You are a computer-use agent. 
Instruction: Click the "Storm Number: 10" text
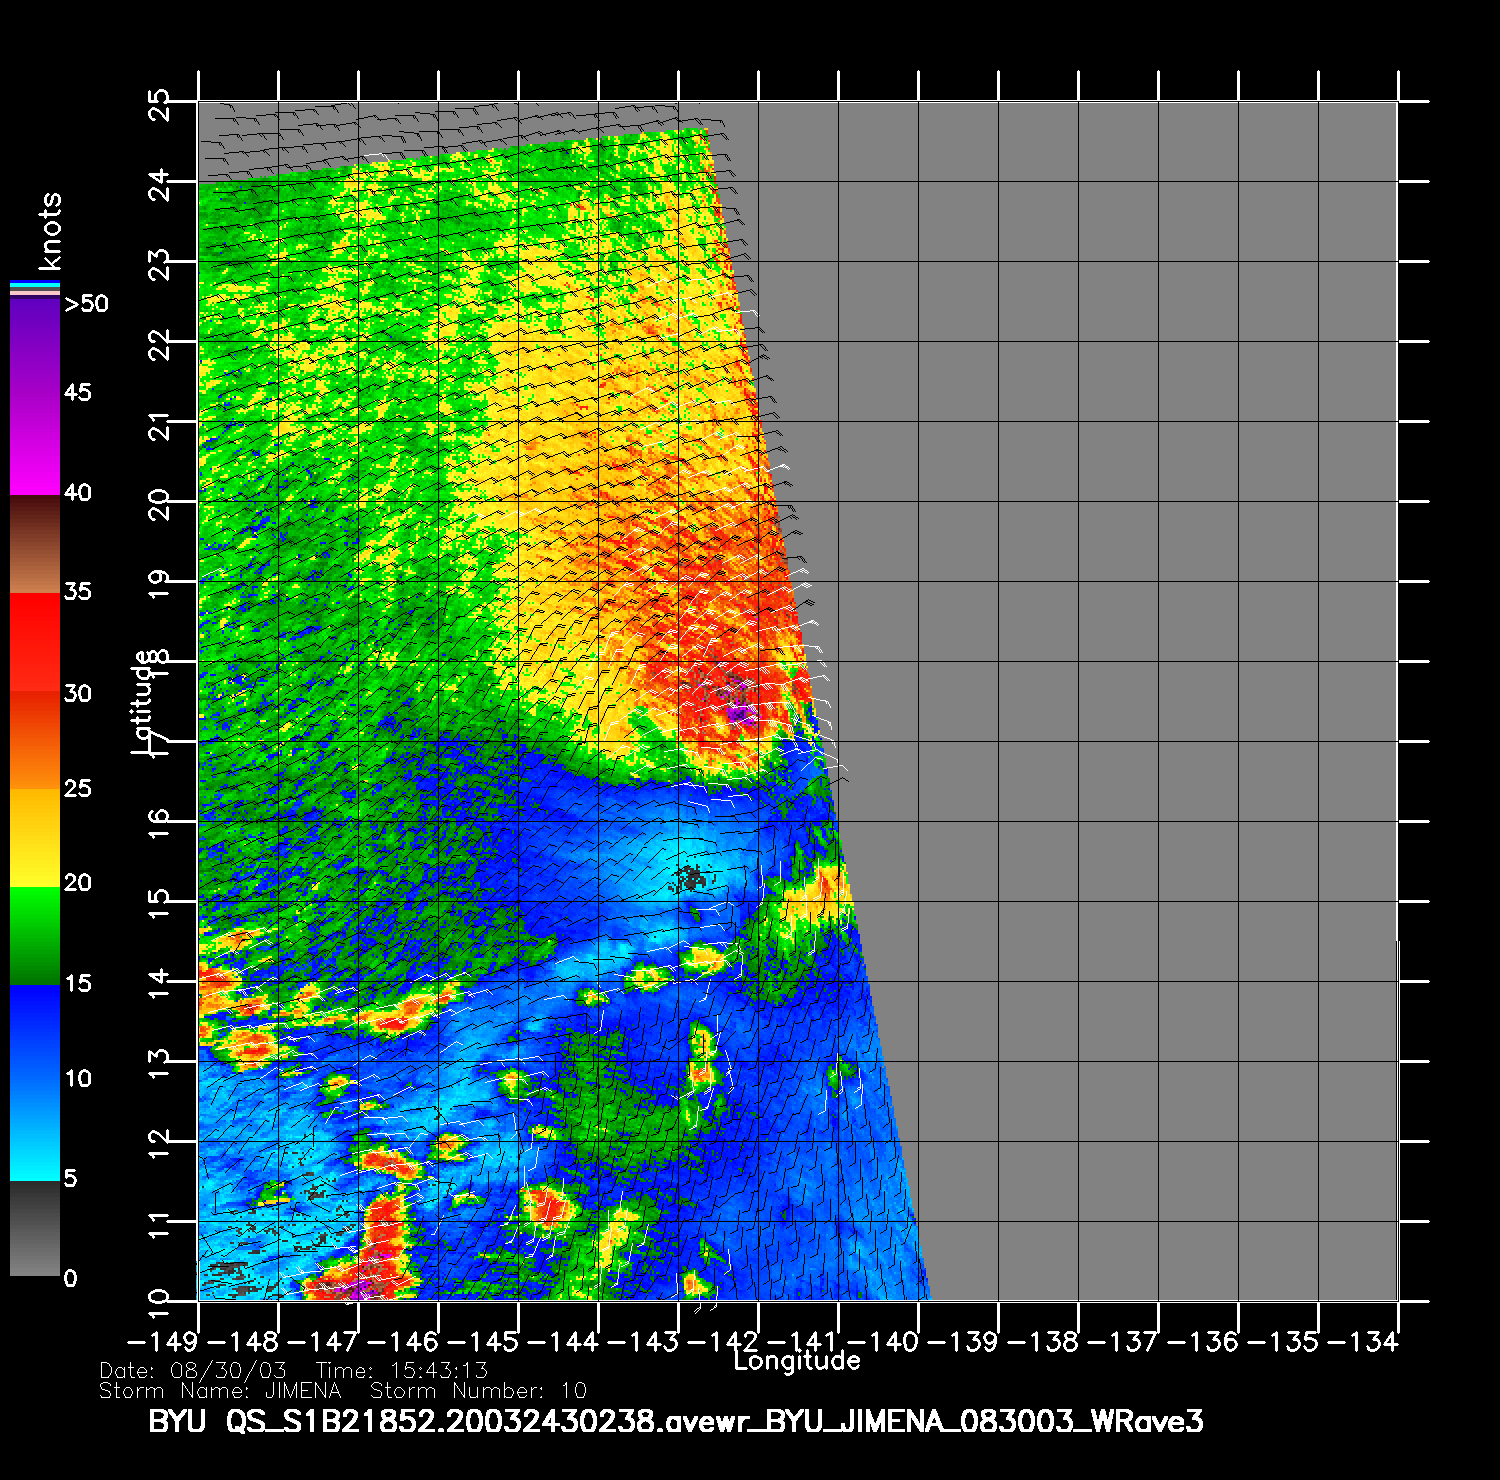[478, 1391]
